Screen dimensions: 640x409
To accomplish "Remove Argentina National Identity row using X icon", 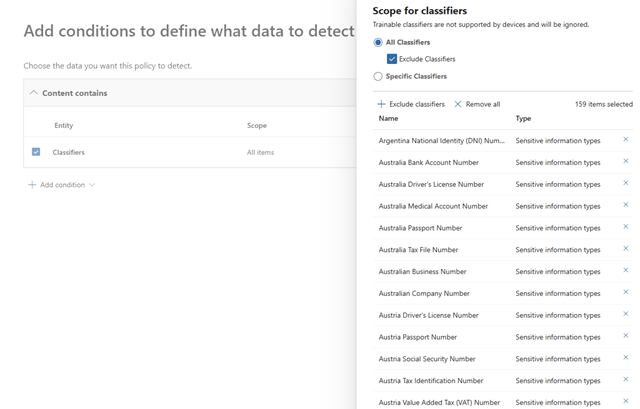I will click(626, 140).
